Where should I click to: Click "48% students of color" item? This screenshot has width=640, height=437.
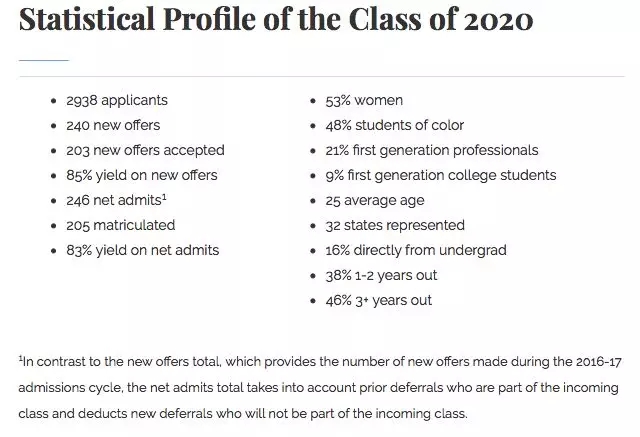click(x=394, y=125)
